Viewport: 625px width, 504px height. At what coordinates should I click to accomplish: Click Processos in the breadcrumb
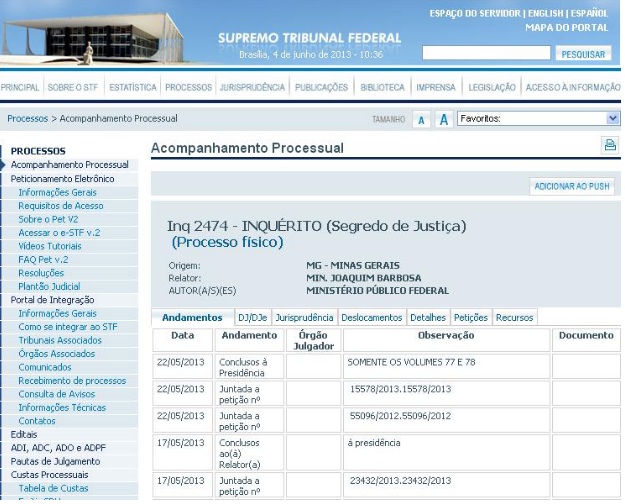[27, 119]
